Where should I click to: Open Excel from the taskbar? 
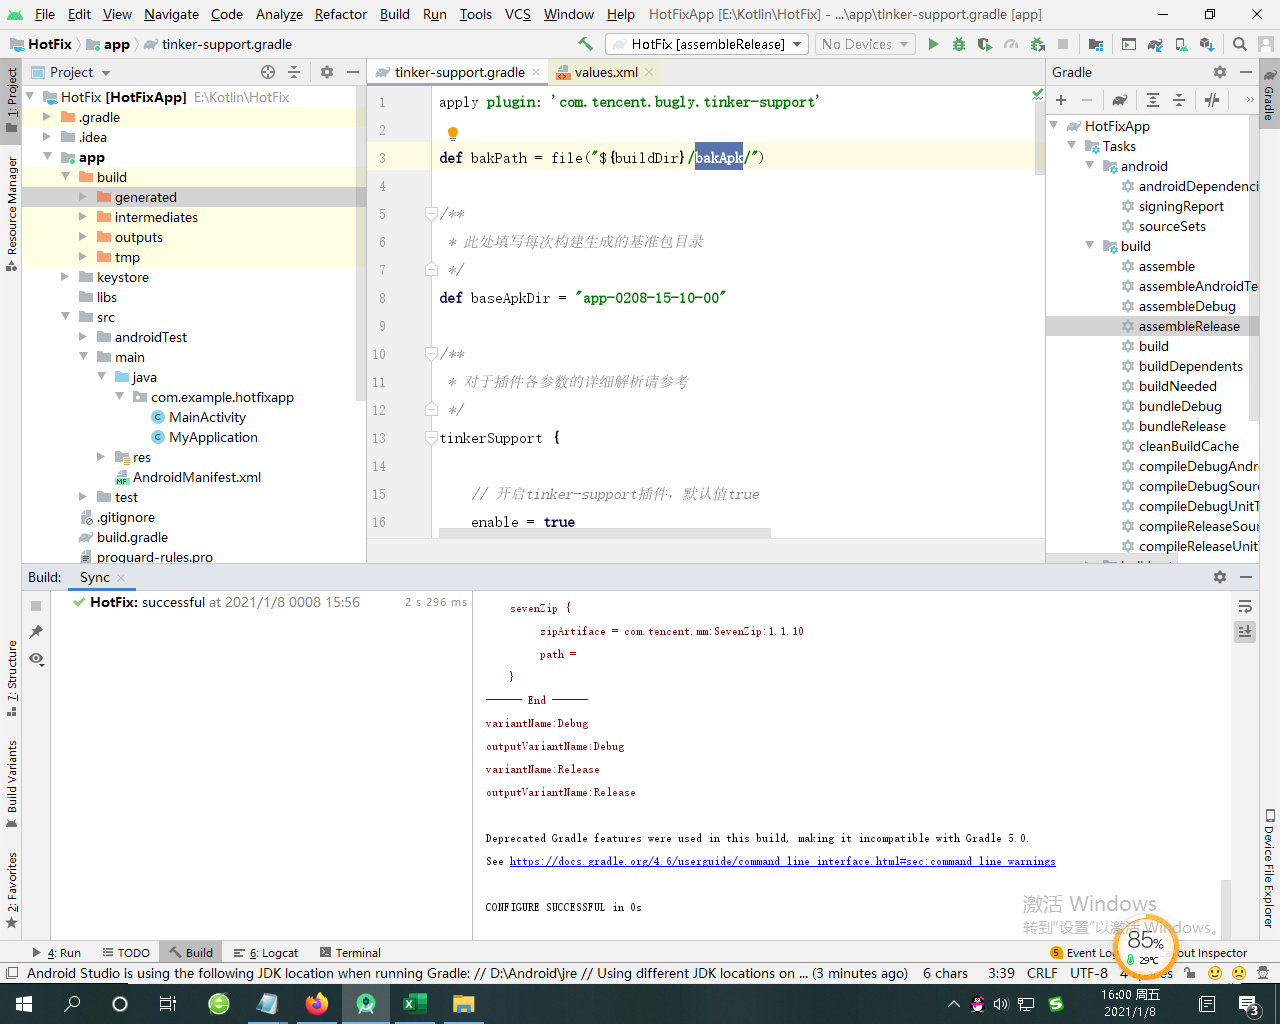pos(415,1004)
